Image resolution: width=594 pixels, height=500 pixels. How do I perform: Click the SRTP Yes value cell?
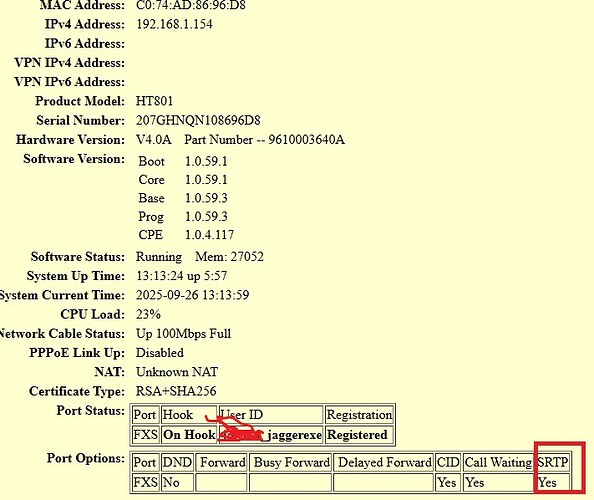pos(553,483)
